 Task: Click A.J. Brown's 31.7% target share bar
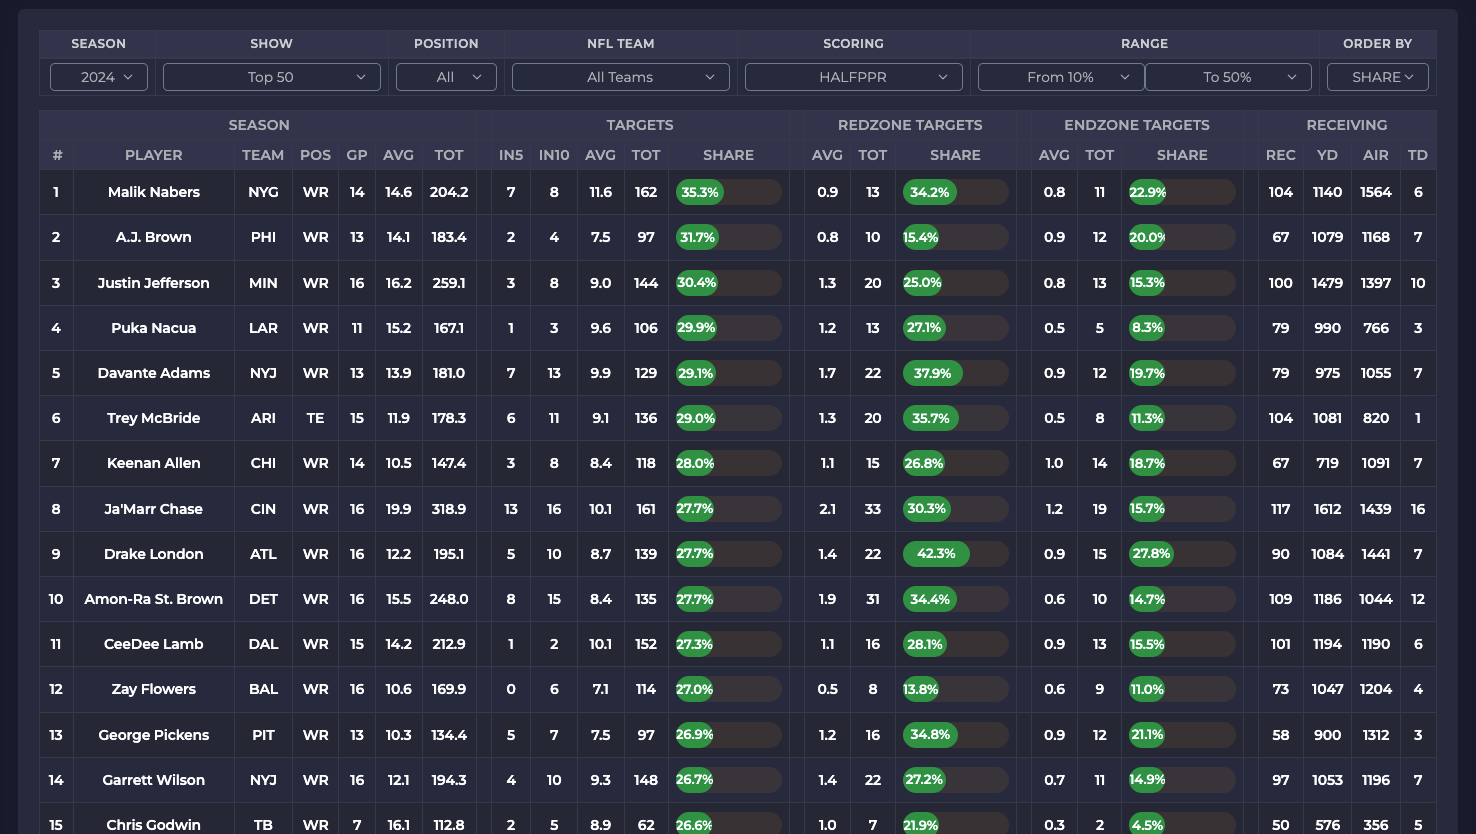(729, 237)
